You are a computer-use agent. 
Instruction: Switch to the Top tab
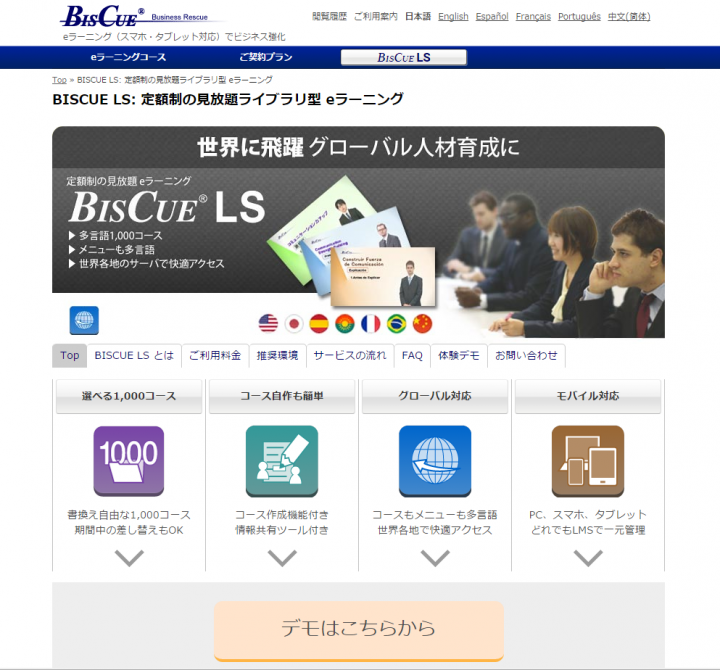pyautogui.click(x=69, y=355)
